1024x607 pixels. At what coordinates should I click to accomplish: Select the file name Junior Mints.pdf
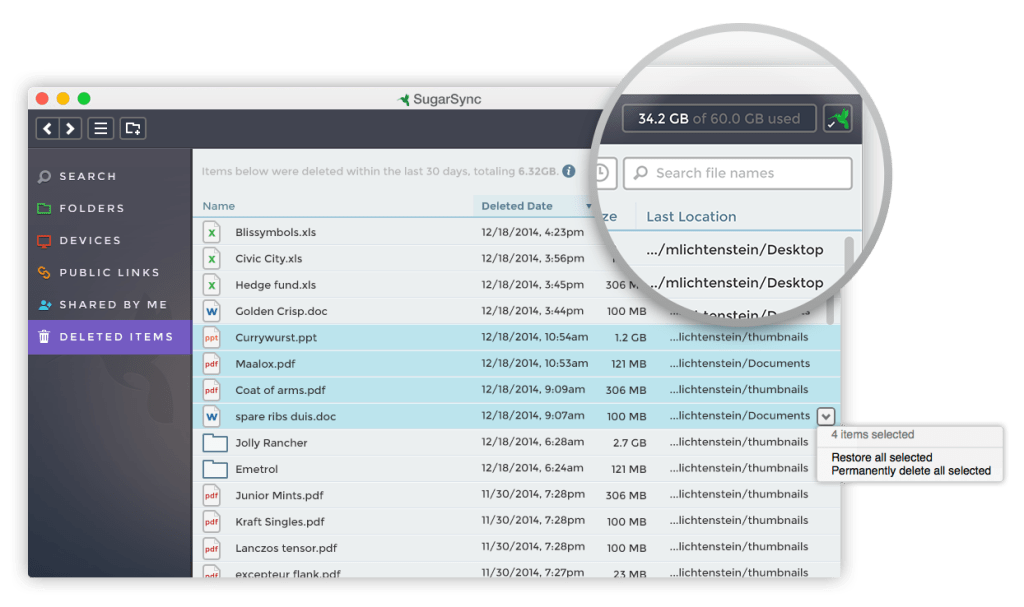[x=280, y=495]
